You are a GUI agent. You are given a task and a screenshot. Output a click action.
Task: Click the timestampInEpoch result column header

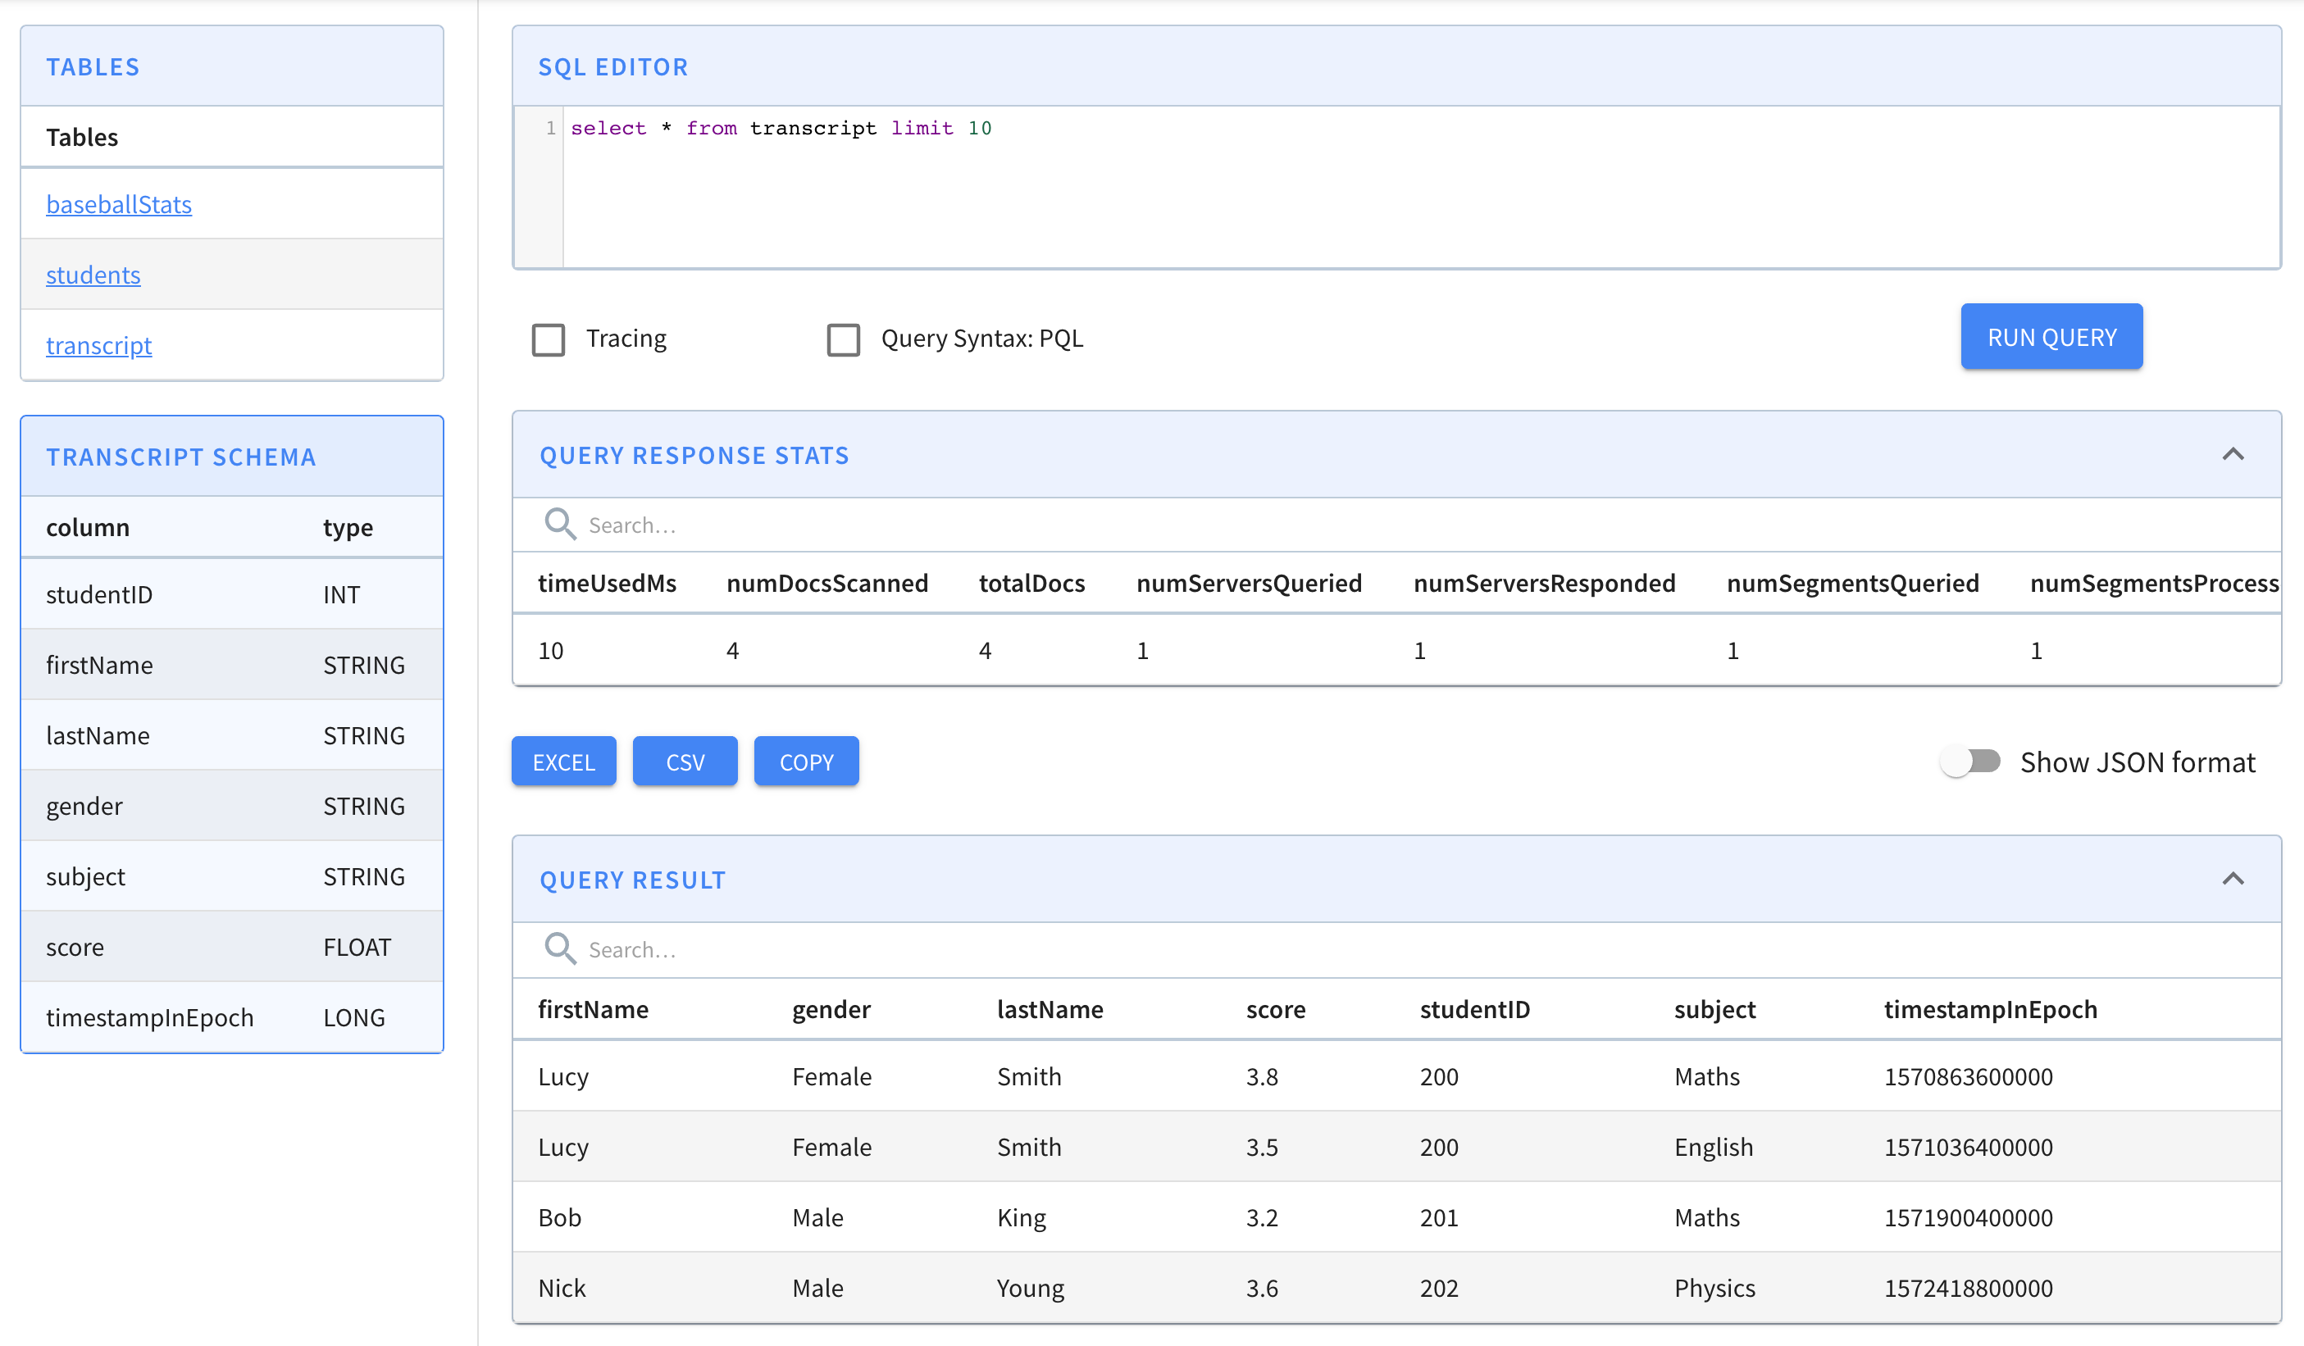point(1990,1009)
